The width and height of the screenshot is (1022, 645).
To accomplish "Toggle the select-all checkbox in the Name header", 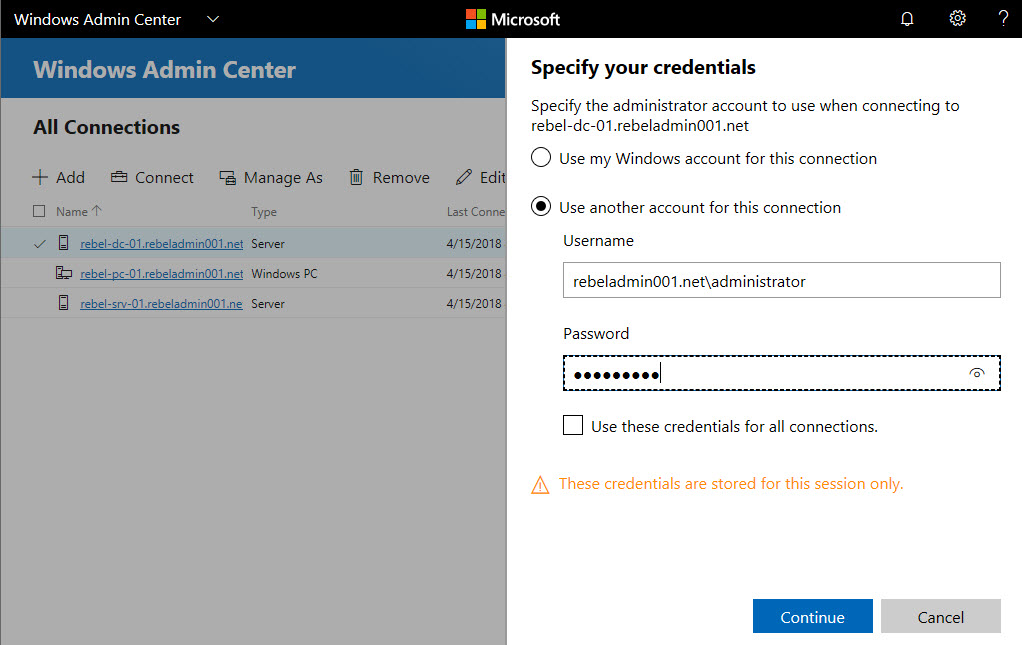I will (x=39, y=211).
